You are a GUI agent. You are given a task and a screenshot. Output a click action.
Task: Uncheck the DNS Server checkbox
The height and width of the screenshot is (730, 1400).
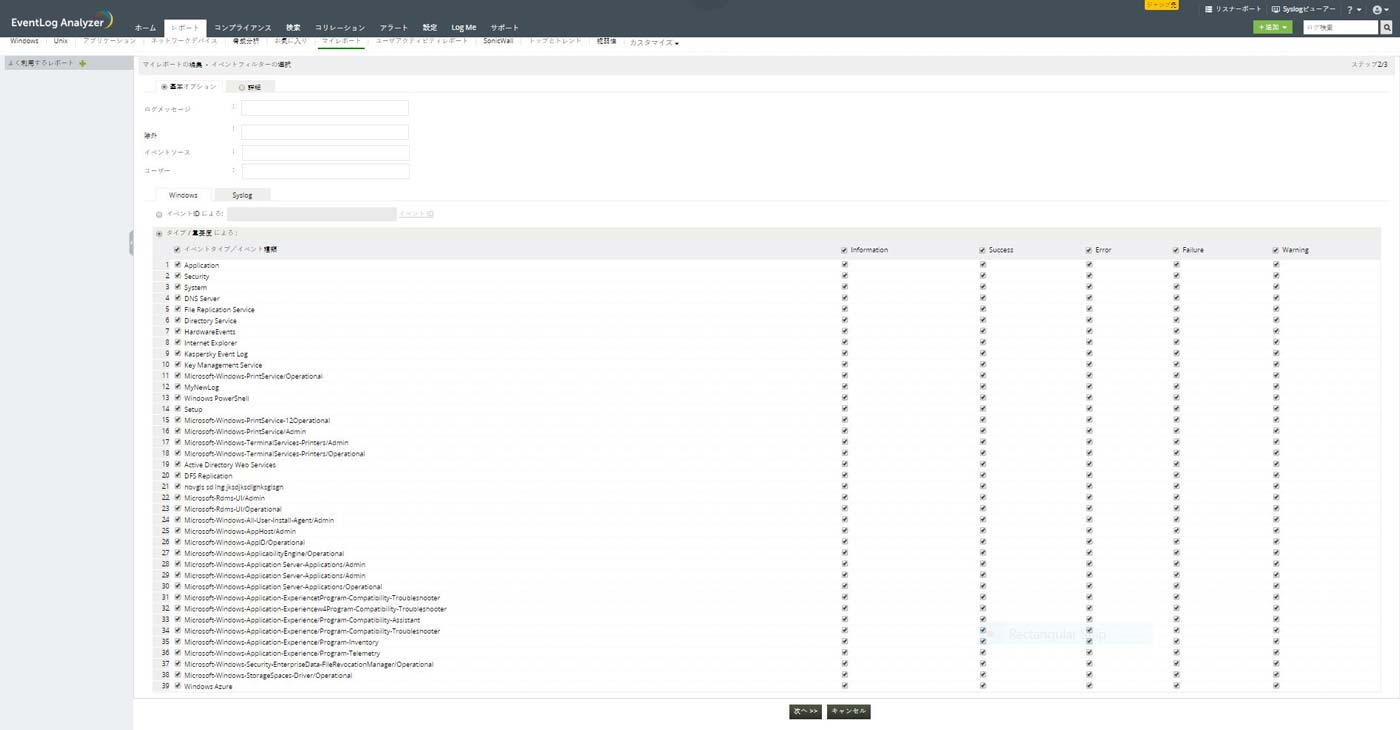tap(178, 298)
